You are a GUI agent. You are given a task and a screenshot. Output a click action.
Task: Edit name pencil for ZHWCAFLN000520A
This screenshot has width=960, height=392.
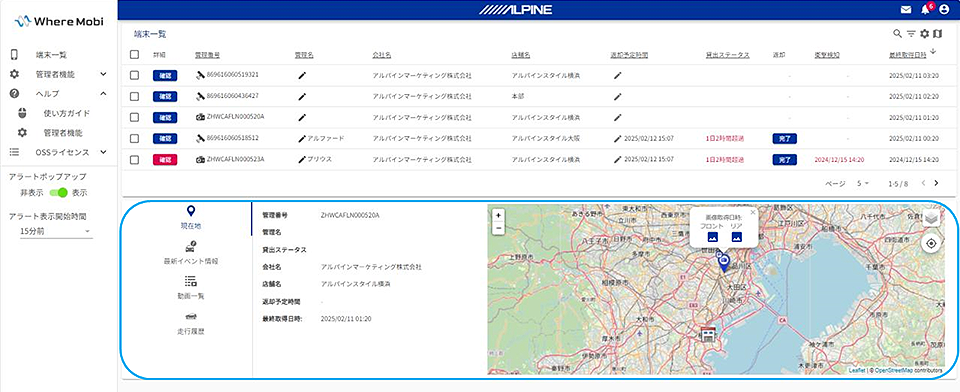tap(302, 117)
